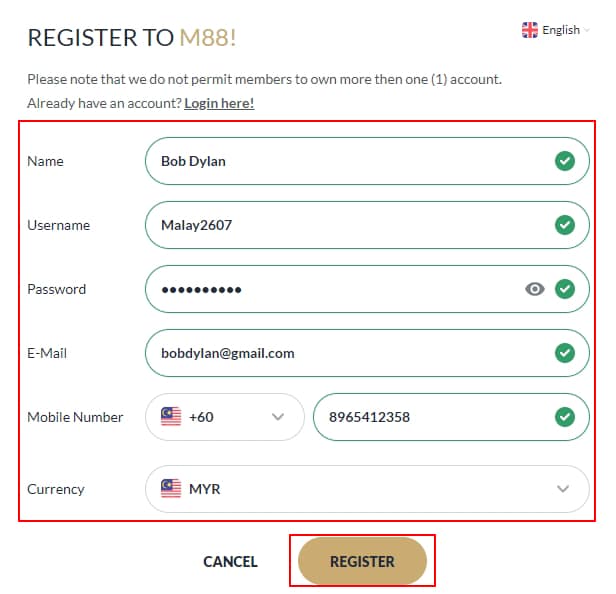Click the green checkmark in Password field
This screenshot has height=594, width=616.
tap(565, 289)
